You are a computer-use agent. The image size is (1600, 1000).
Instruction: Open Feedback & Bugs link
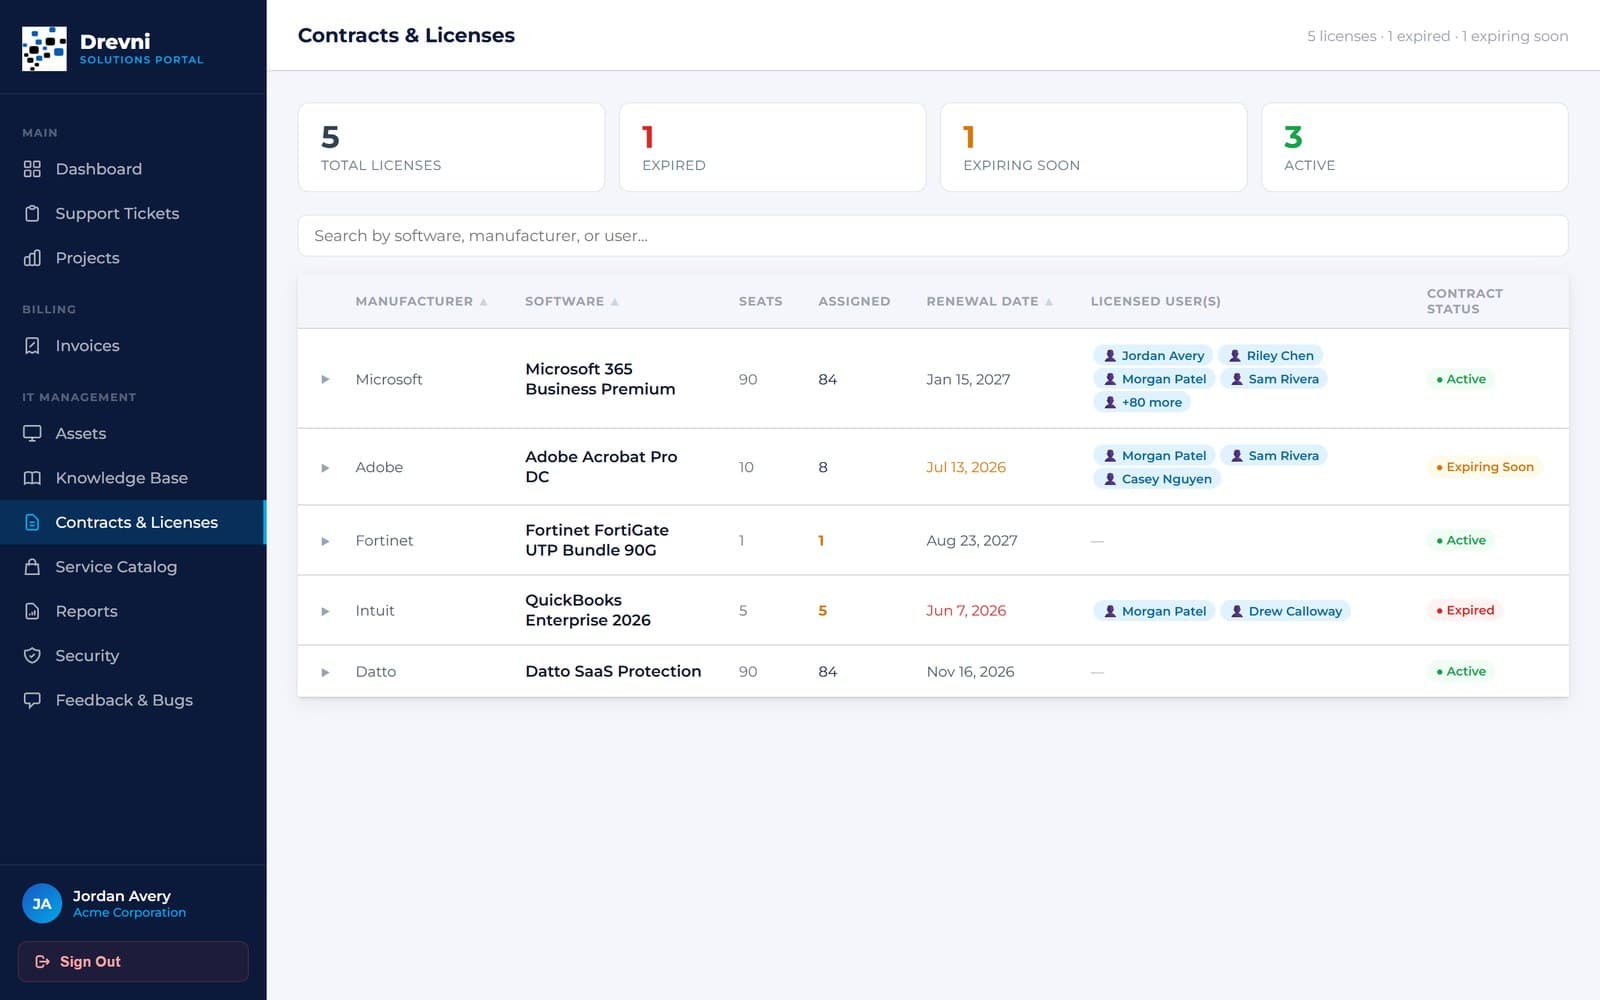tap(133, 700)
